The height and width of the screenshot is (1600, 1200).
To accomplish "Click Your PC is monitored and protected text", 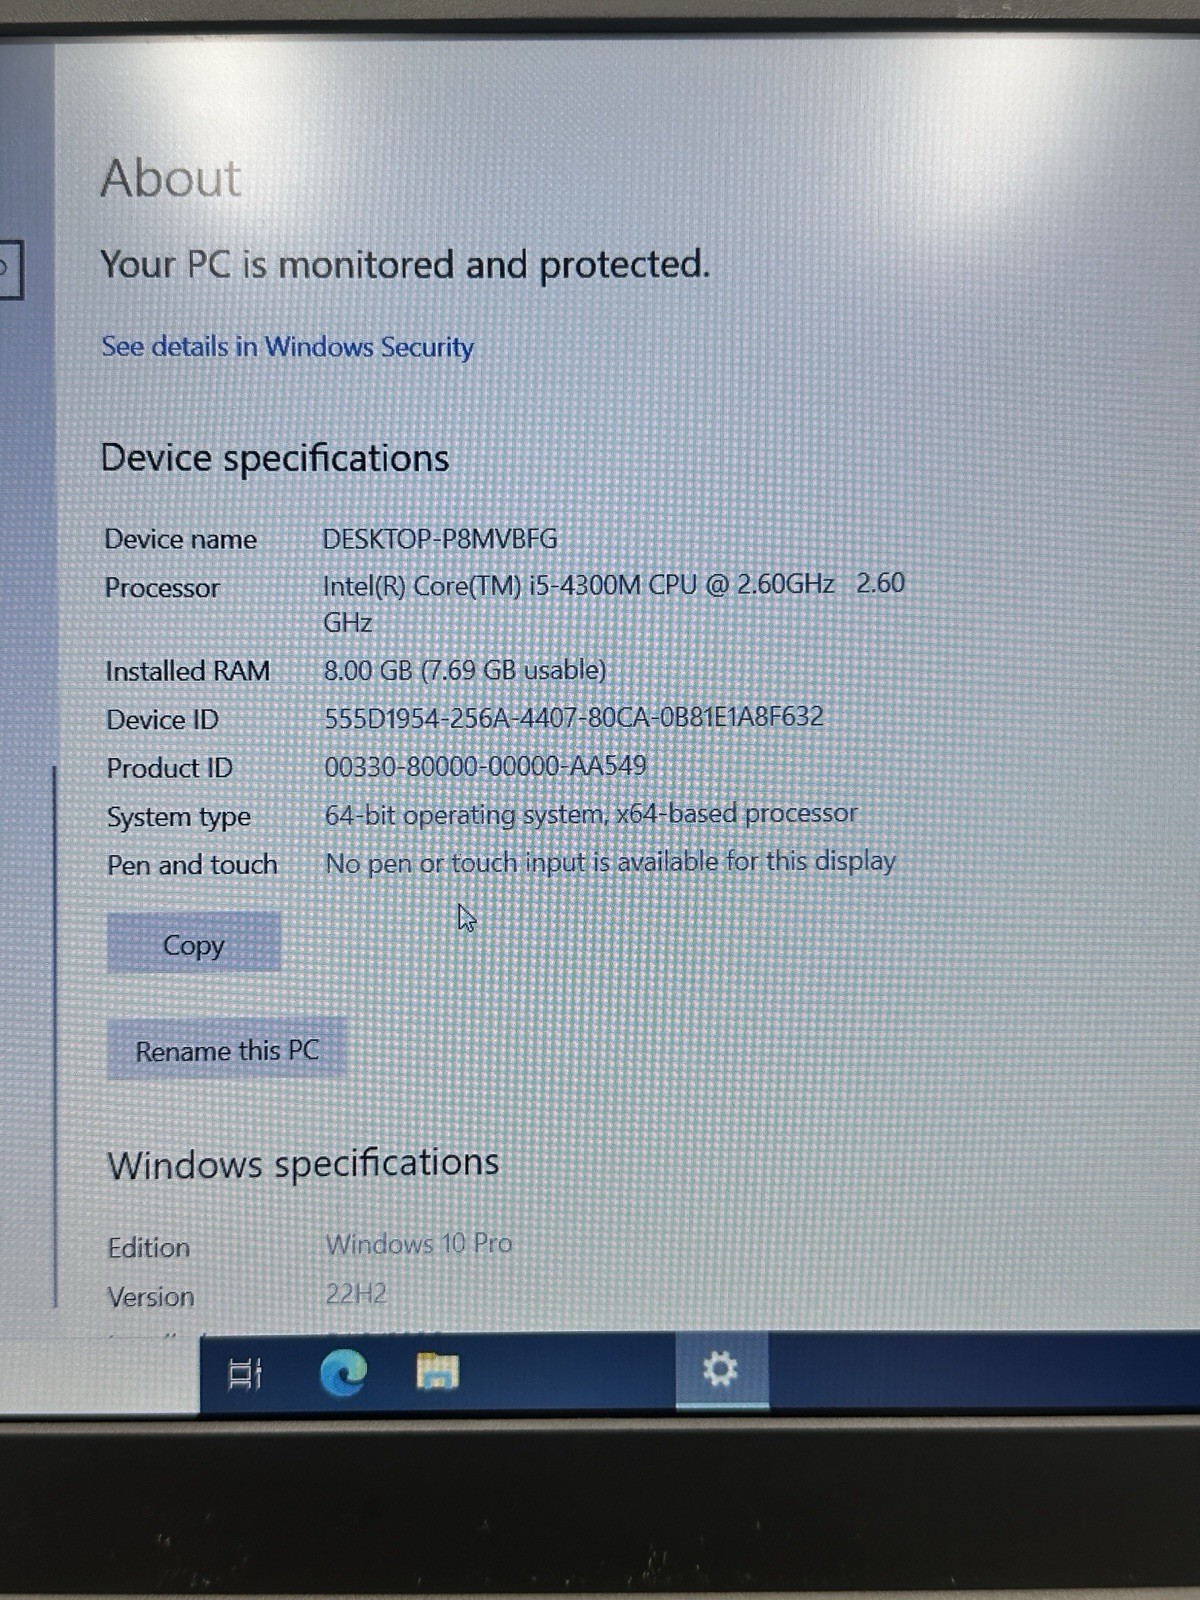I will pos(405,265).
